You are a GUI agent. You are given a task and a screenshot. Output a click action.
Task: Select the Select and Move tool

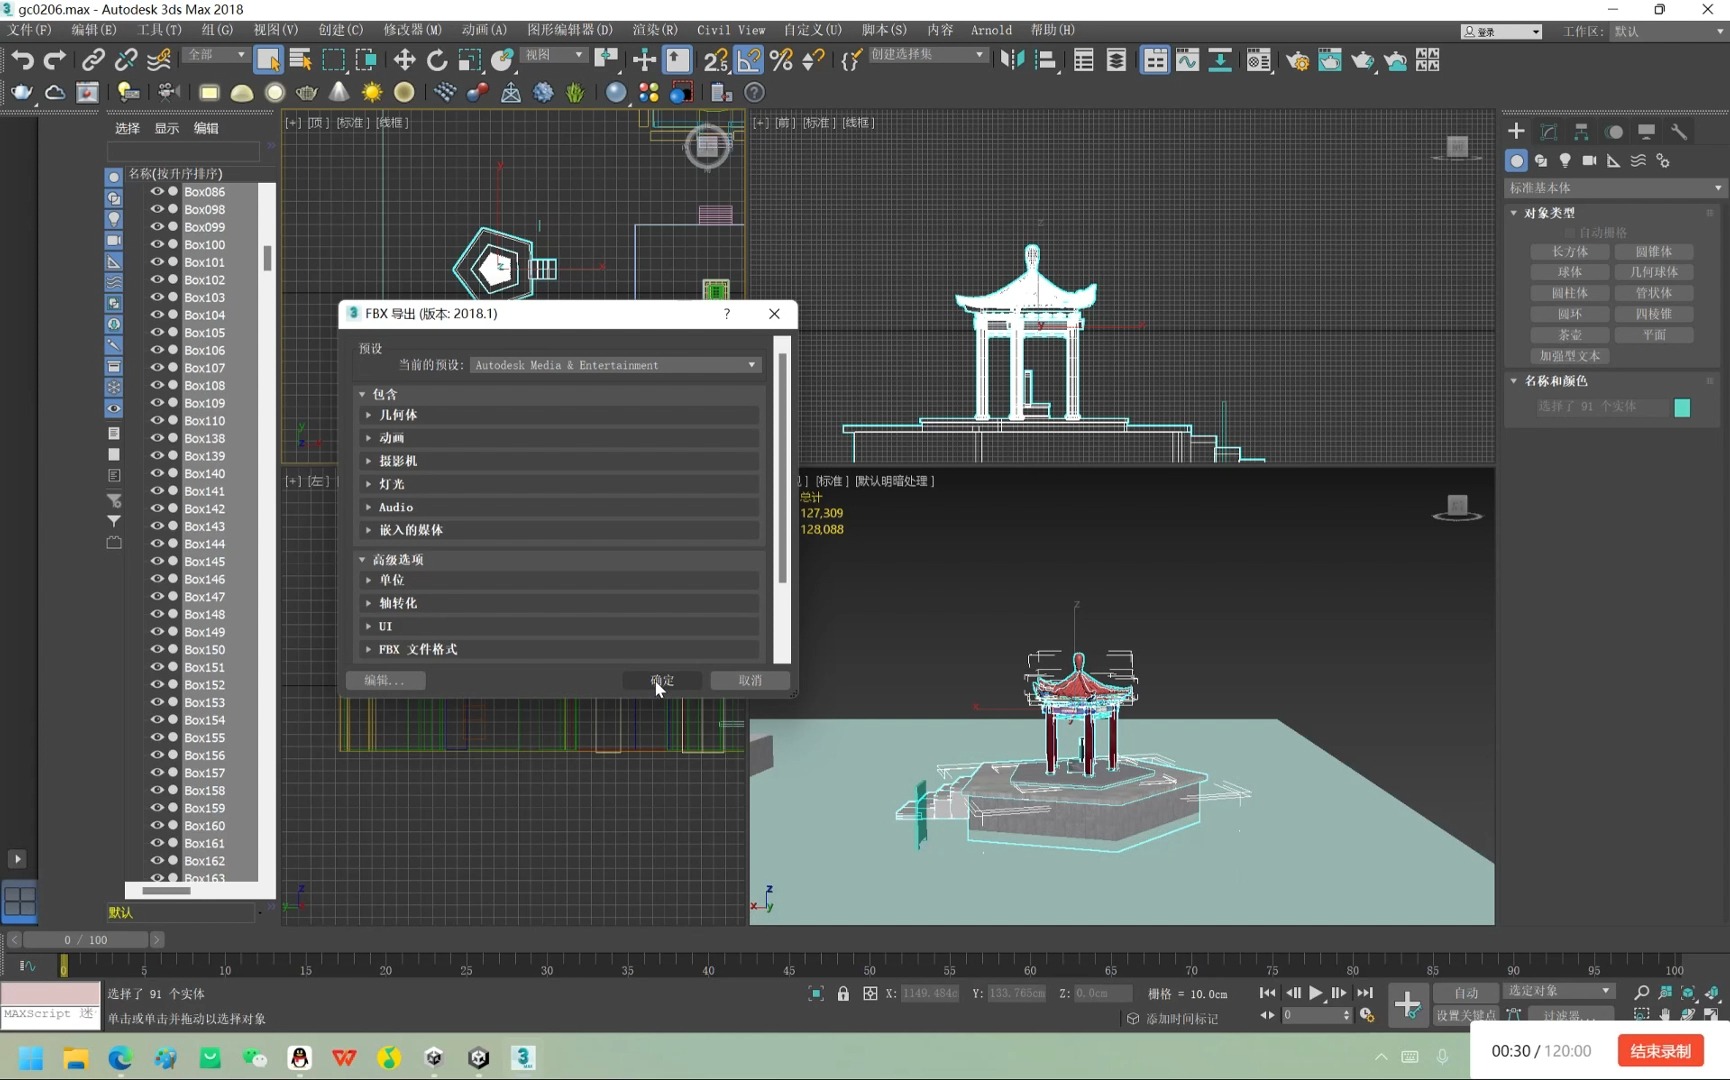tap(404, 60)
